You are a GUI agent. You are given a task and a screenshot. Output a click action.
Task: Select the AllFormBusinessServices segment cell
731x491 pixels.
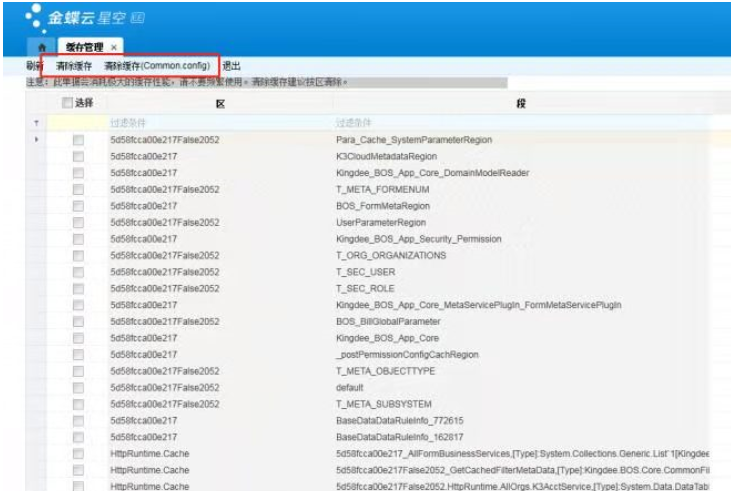tap(523, 454)
